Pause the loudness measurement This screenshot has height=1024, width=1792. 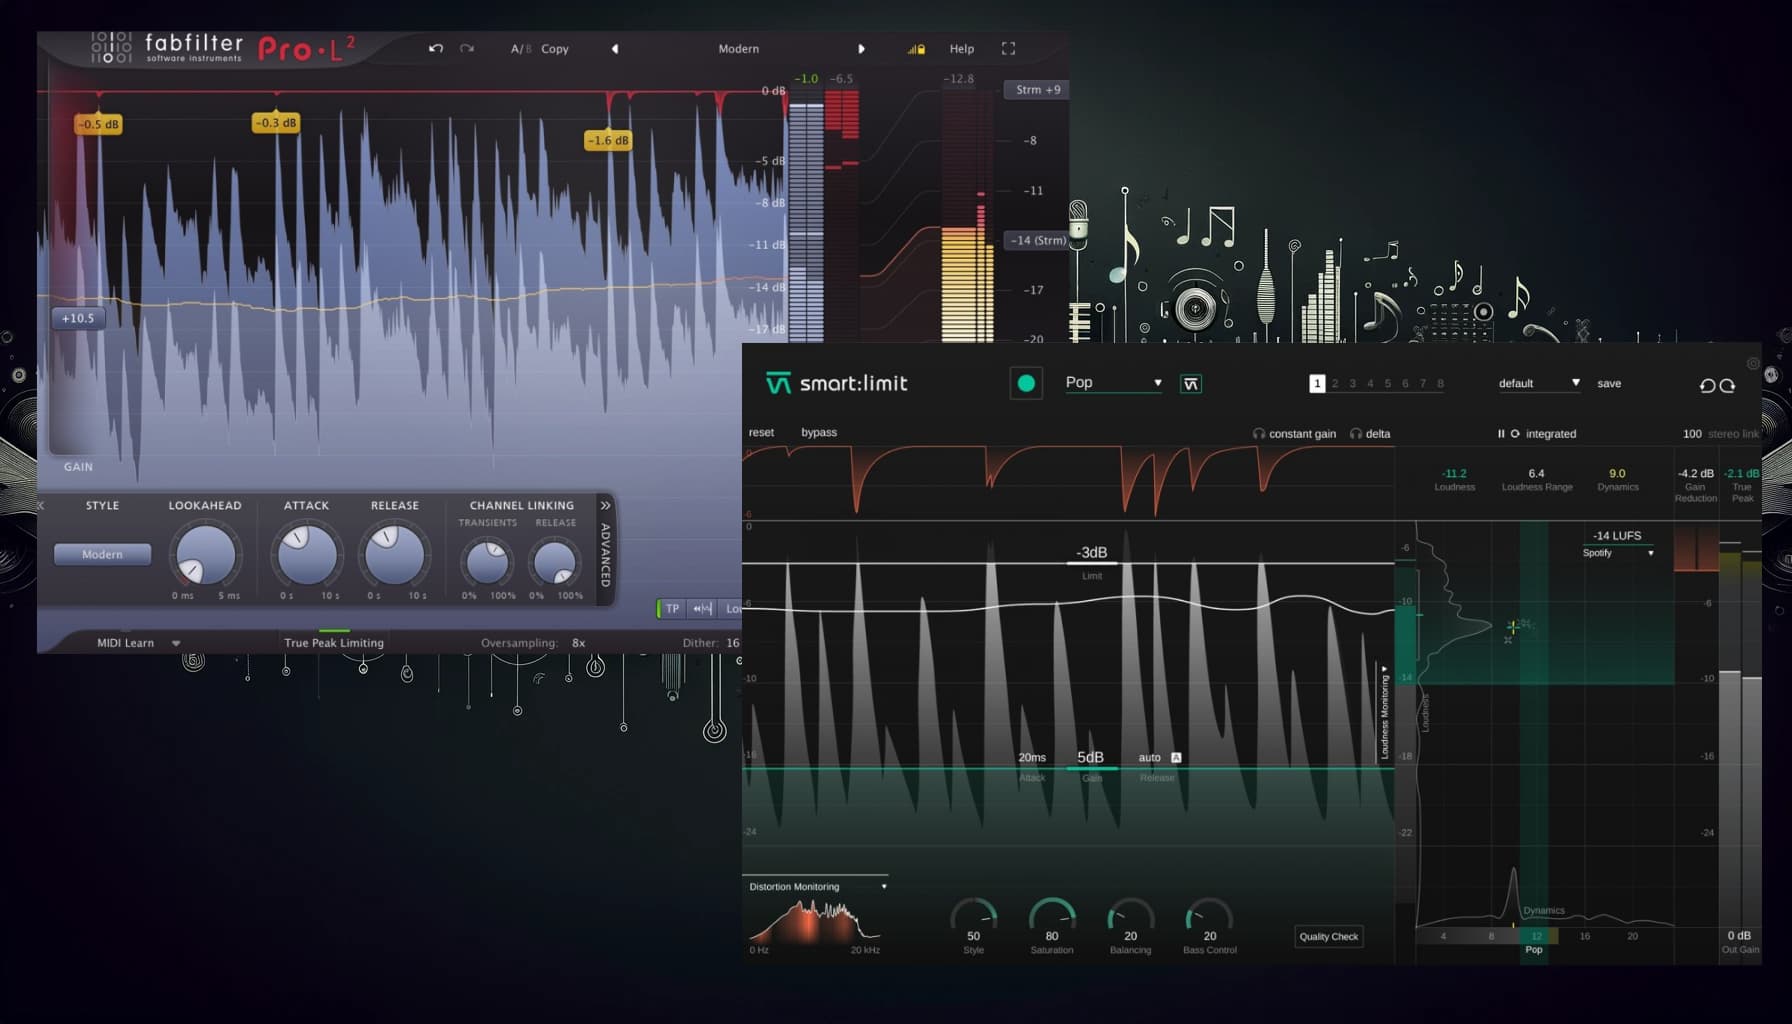(1501, 433)
